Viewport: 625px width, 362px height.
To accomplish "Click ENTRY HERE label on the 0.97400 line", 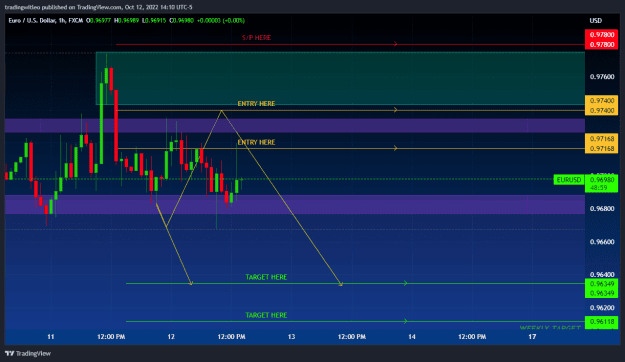I will tap(256, 104).
